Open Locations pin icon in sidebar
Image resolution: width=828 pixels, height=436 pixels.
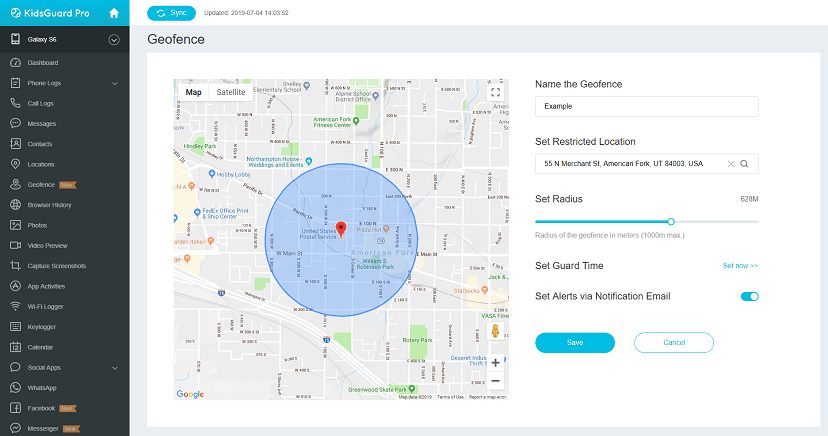[x=15, y=164]
